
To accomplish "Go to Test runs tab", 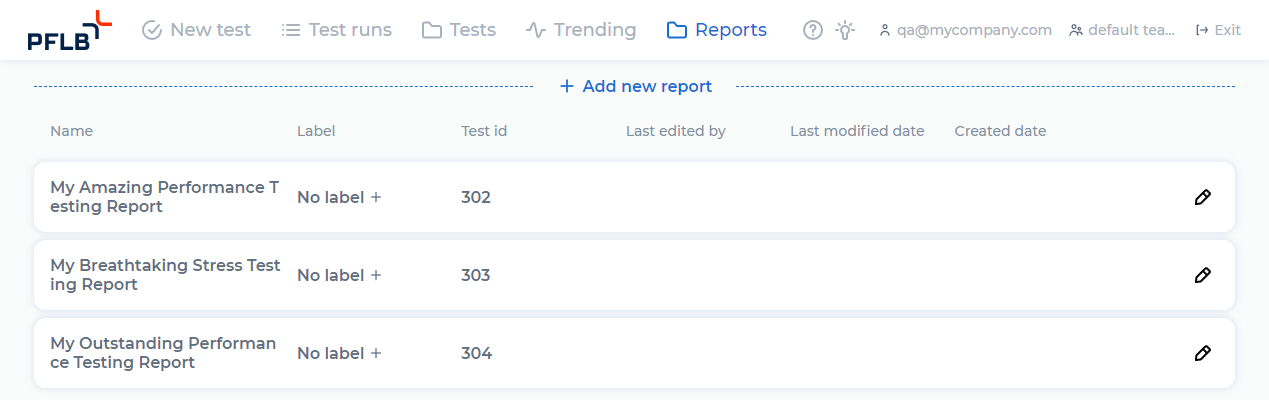I will pos(337,30).
